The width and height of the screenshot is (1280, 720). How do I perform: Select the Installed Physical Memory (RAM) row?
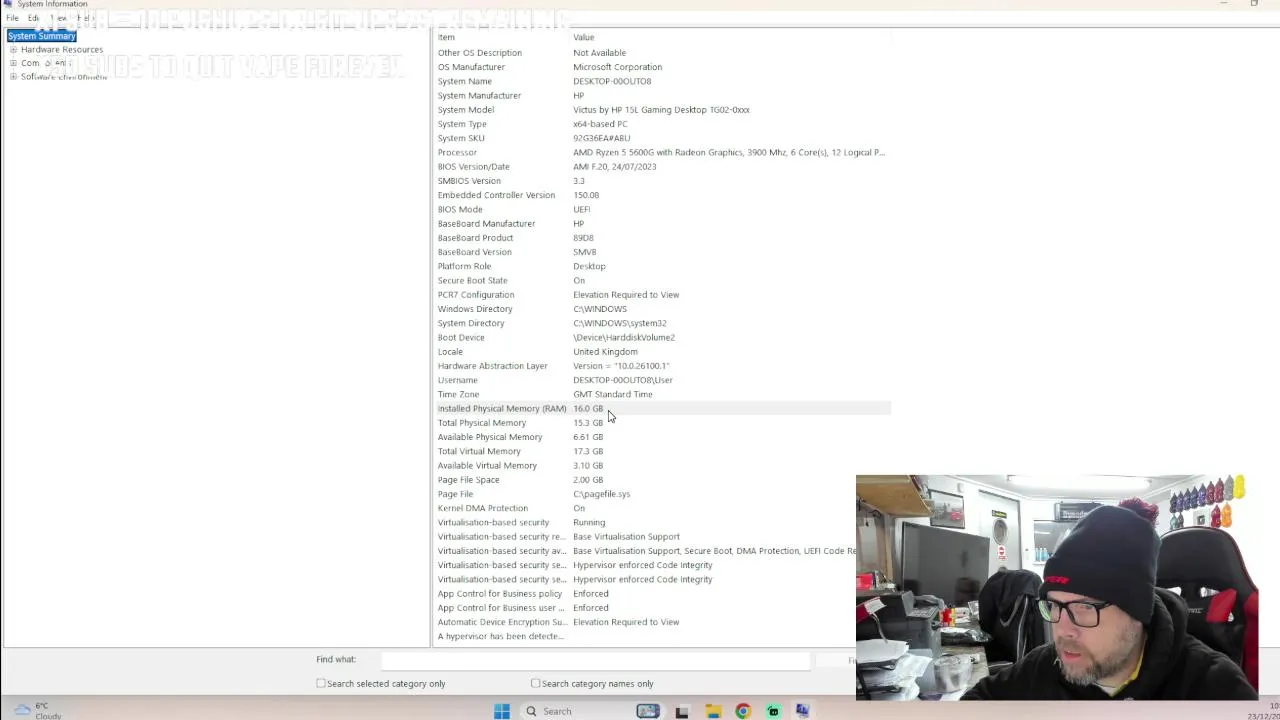pos(661,408)
